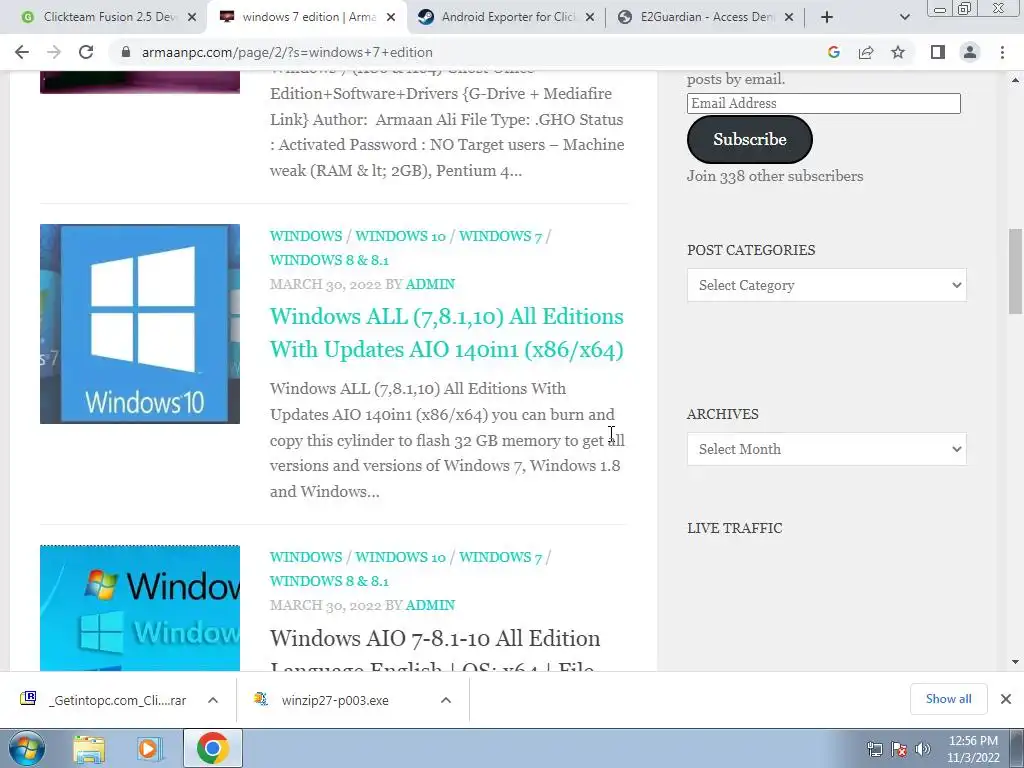Open a new tab with plus button
1024x768 pixels.
point(827,17)
